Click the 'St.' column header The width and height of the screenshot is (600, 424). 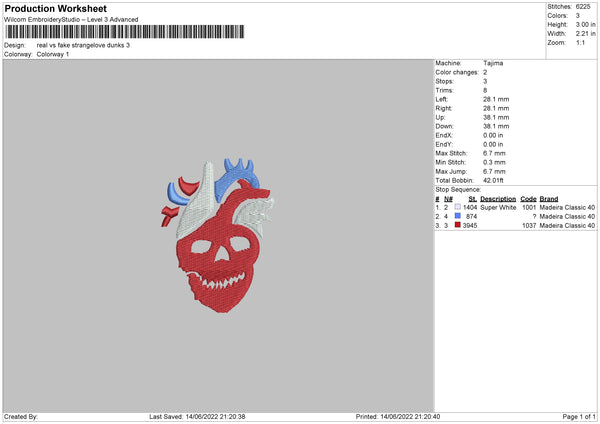[473, 199]
